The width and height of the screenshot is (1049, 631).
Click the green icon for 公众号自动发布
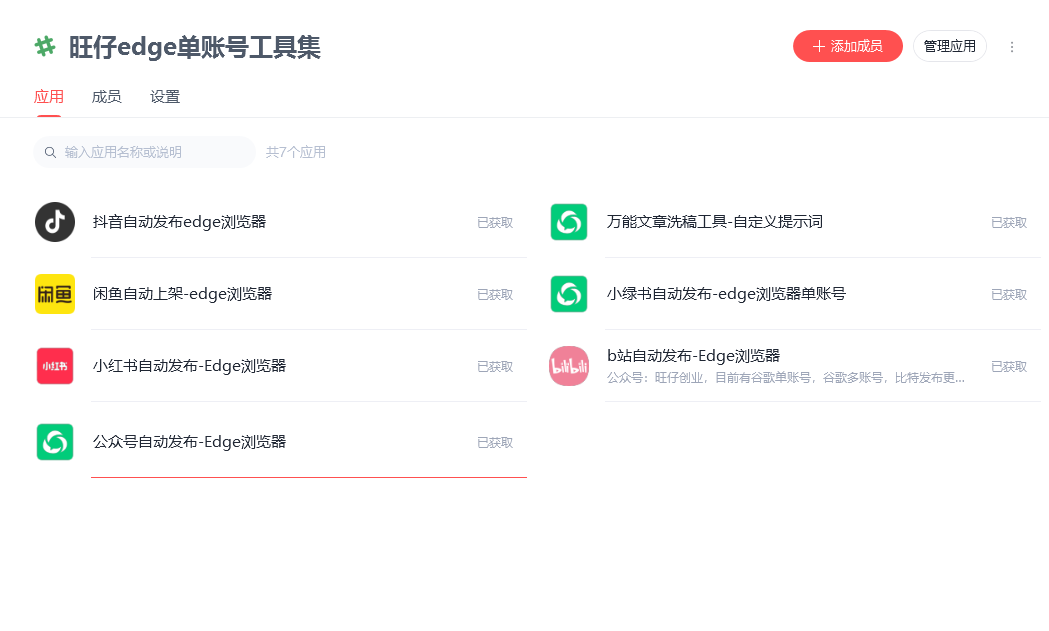(x=55, y=442)
